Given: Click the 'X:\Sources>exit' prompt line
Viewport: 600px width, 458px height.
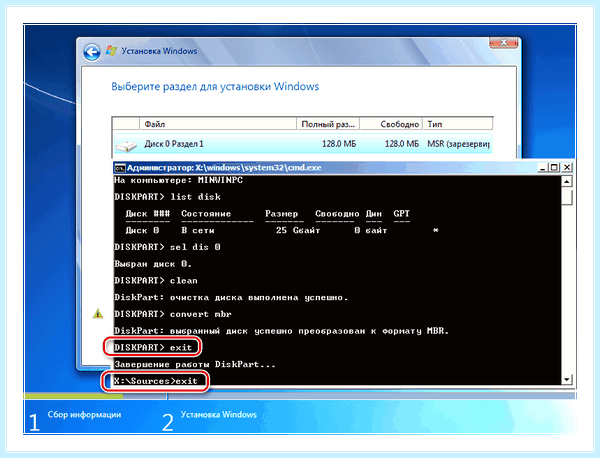Looking at the screenshot, I should 156,381.
